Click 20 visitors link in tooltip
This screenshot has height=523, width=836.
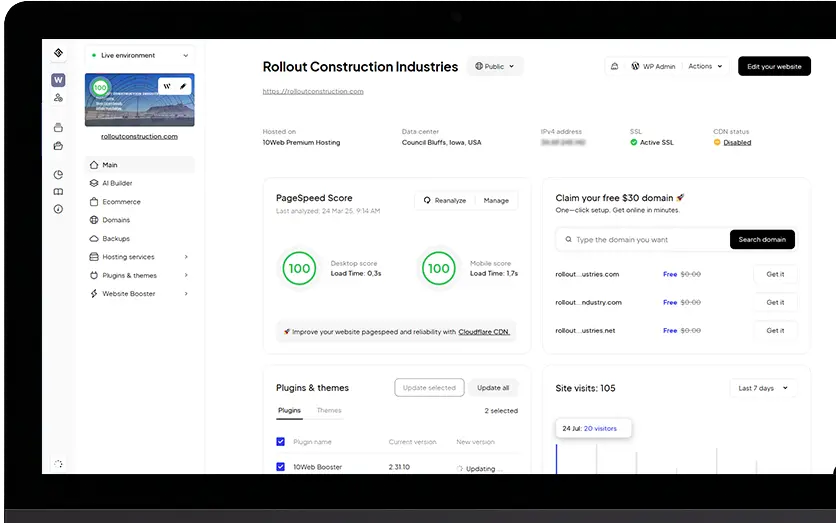[x=600, y=428]
